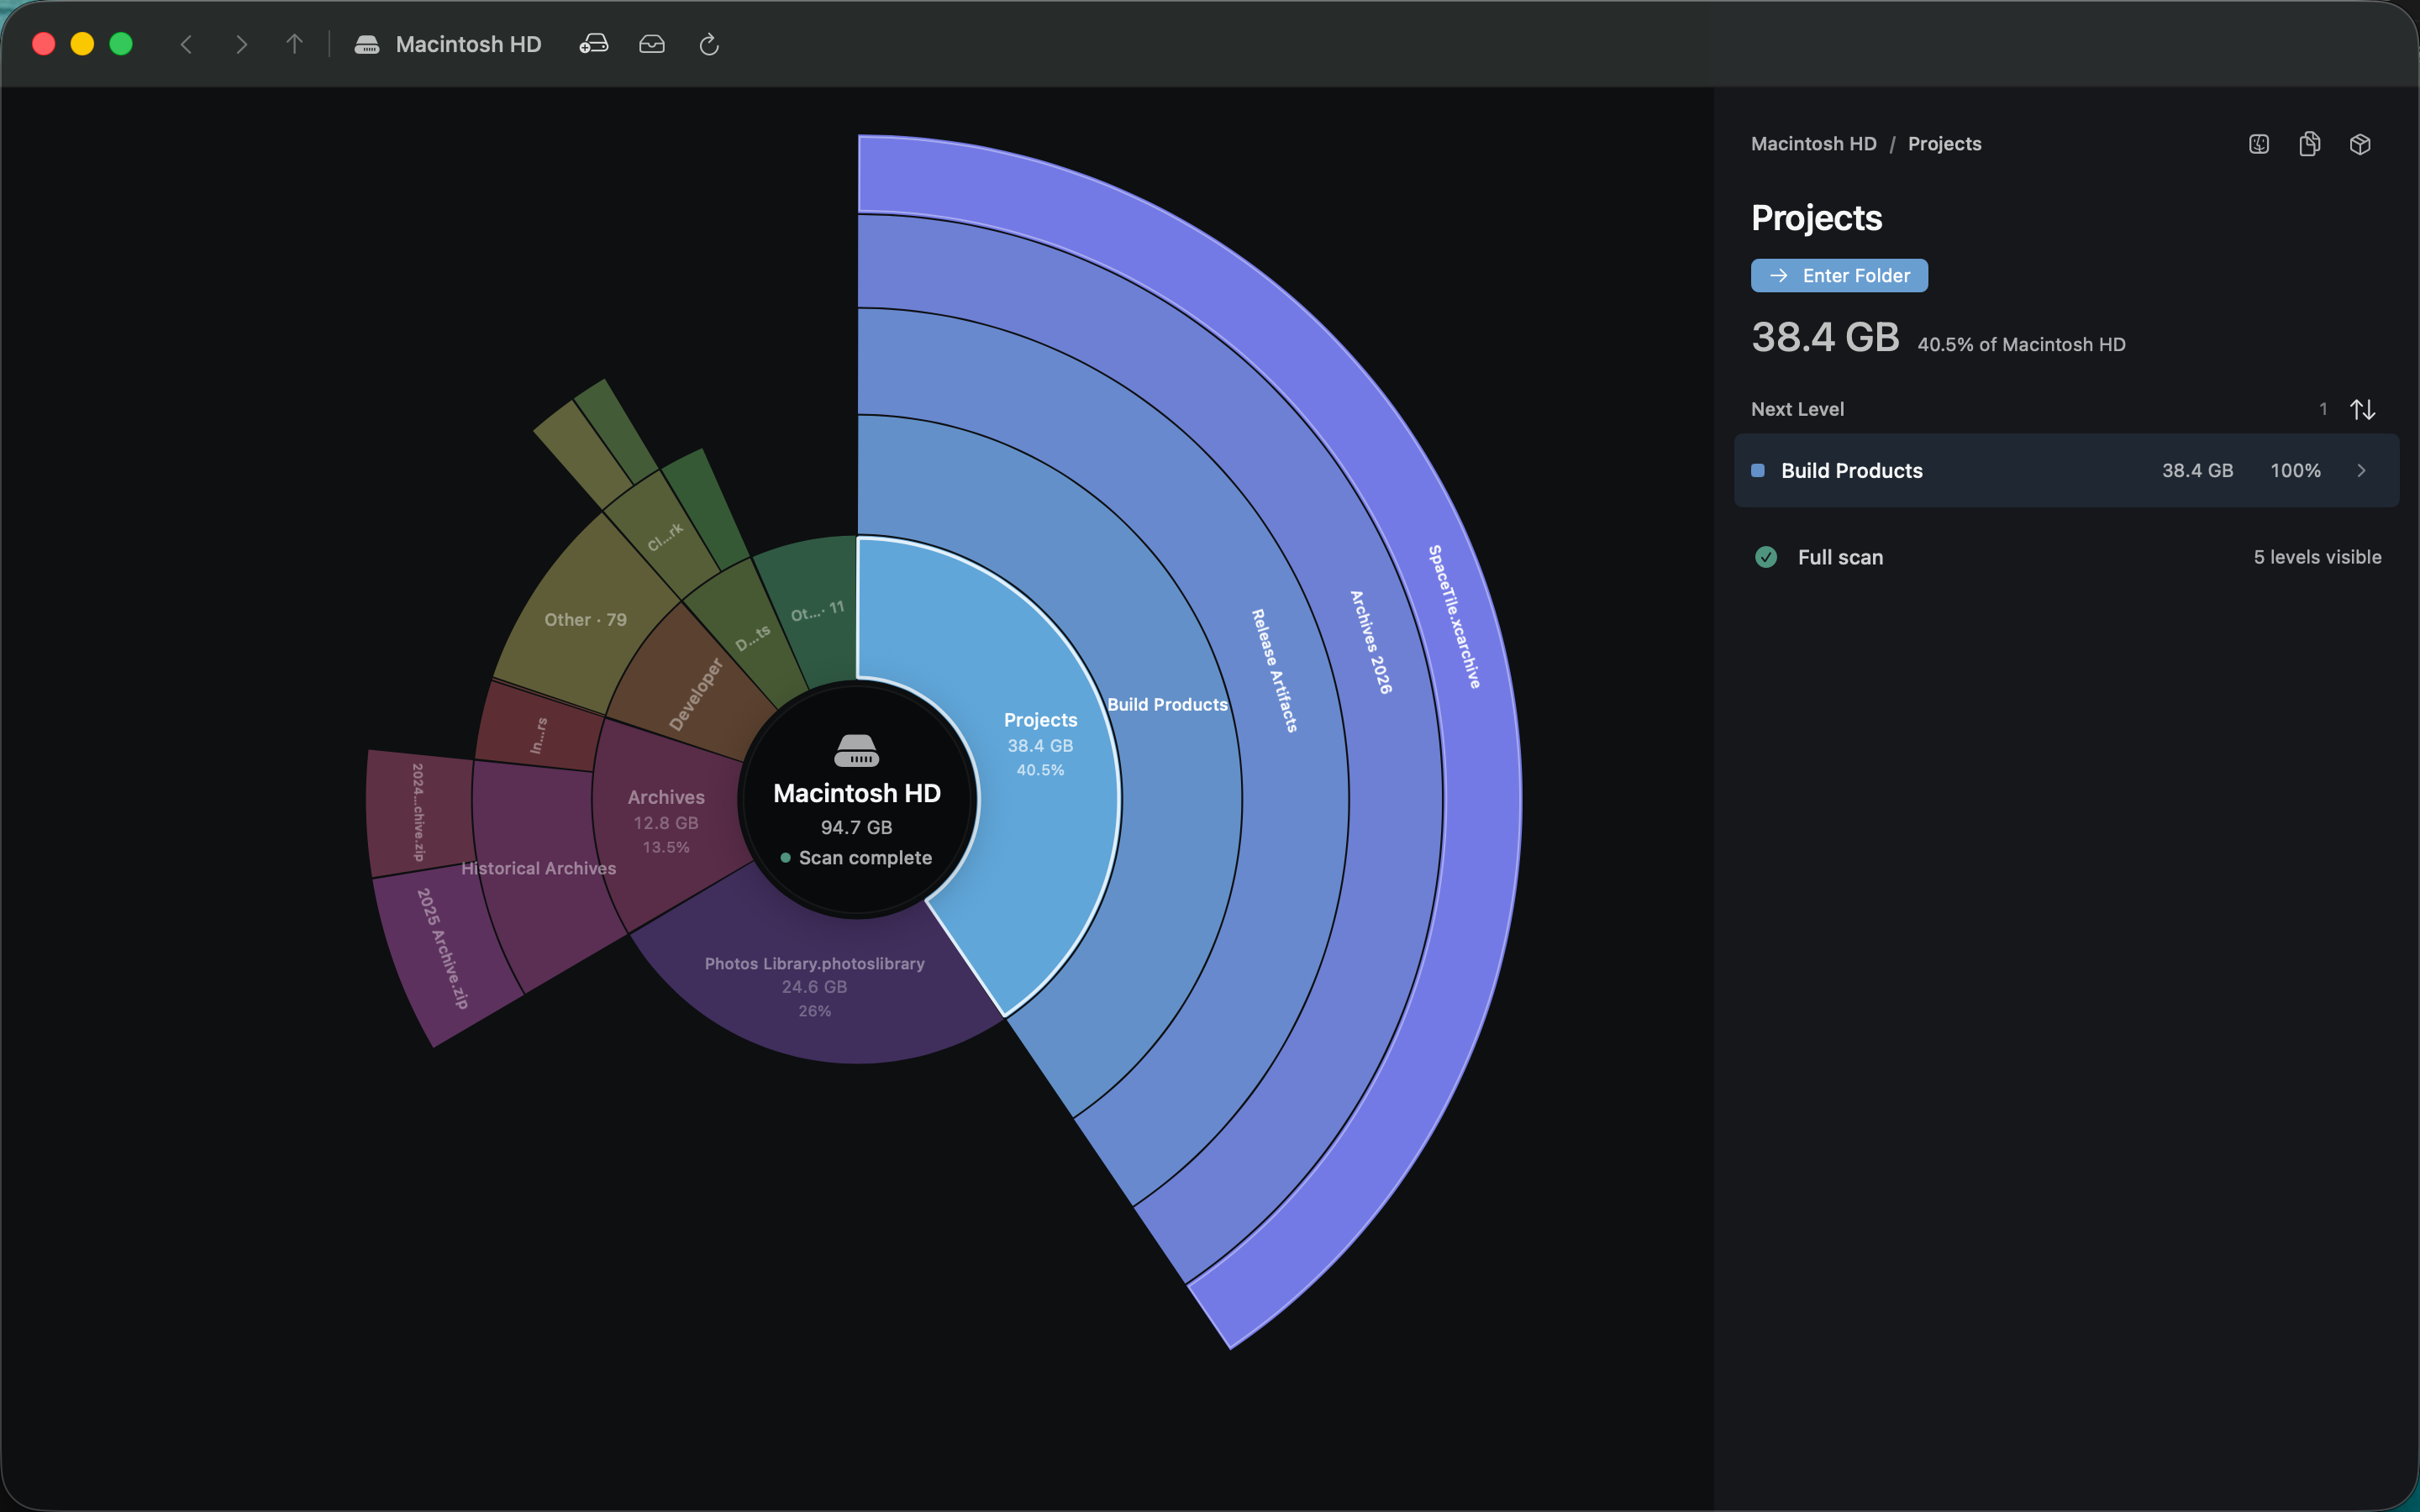Toggle sort order of Next Level

click(x=2362, y=409)
